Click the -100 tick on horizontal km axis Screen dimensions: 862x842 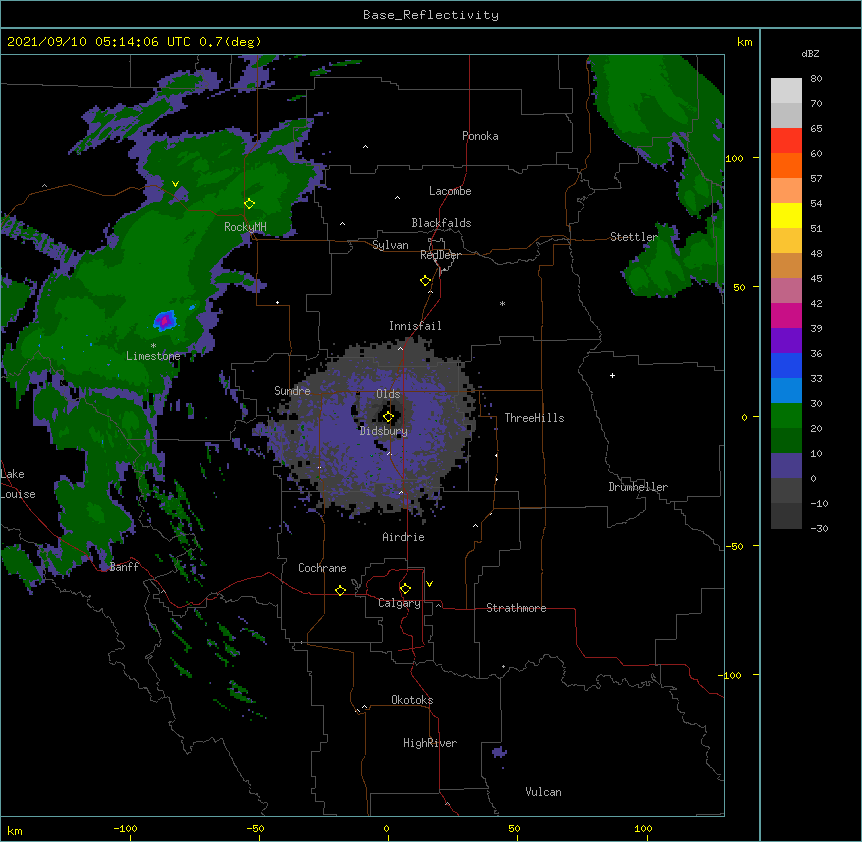pyautogui.click(x=126, y=828)
